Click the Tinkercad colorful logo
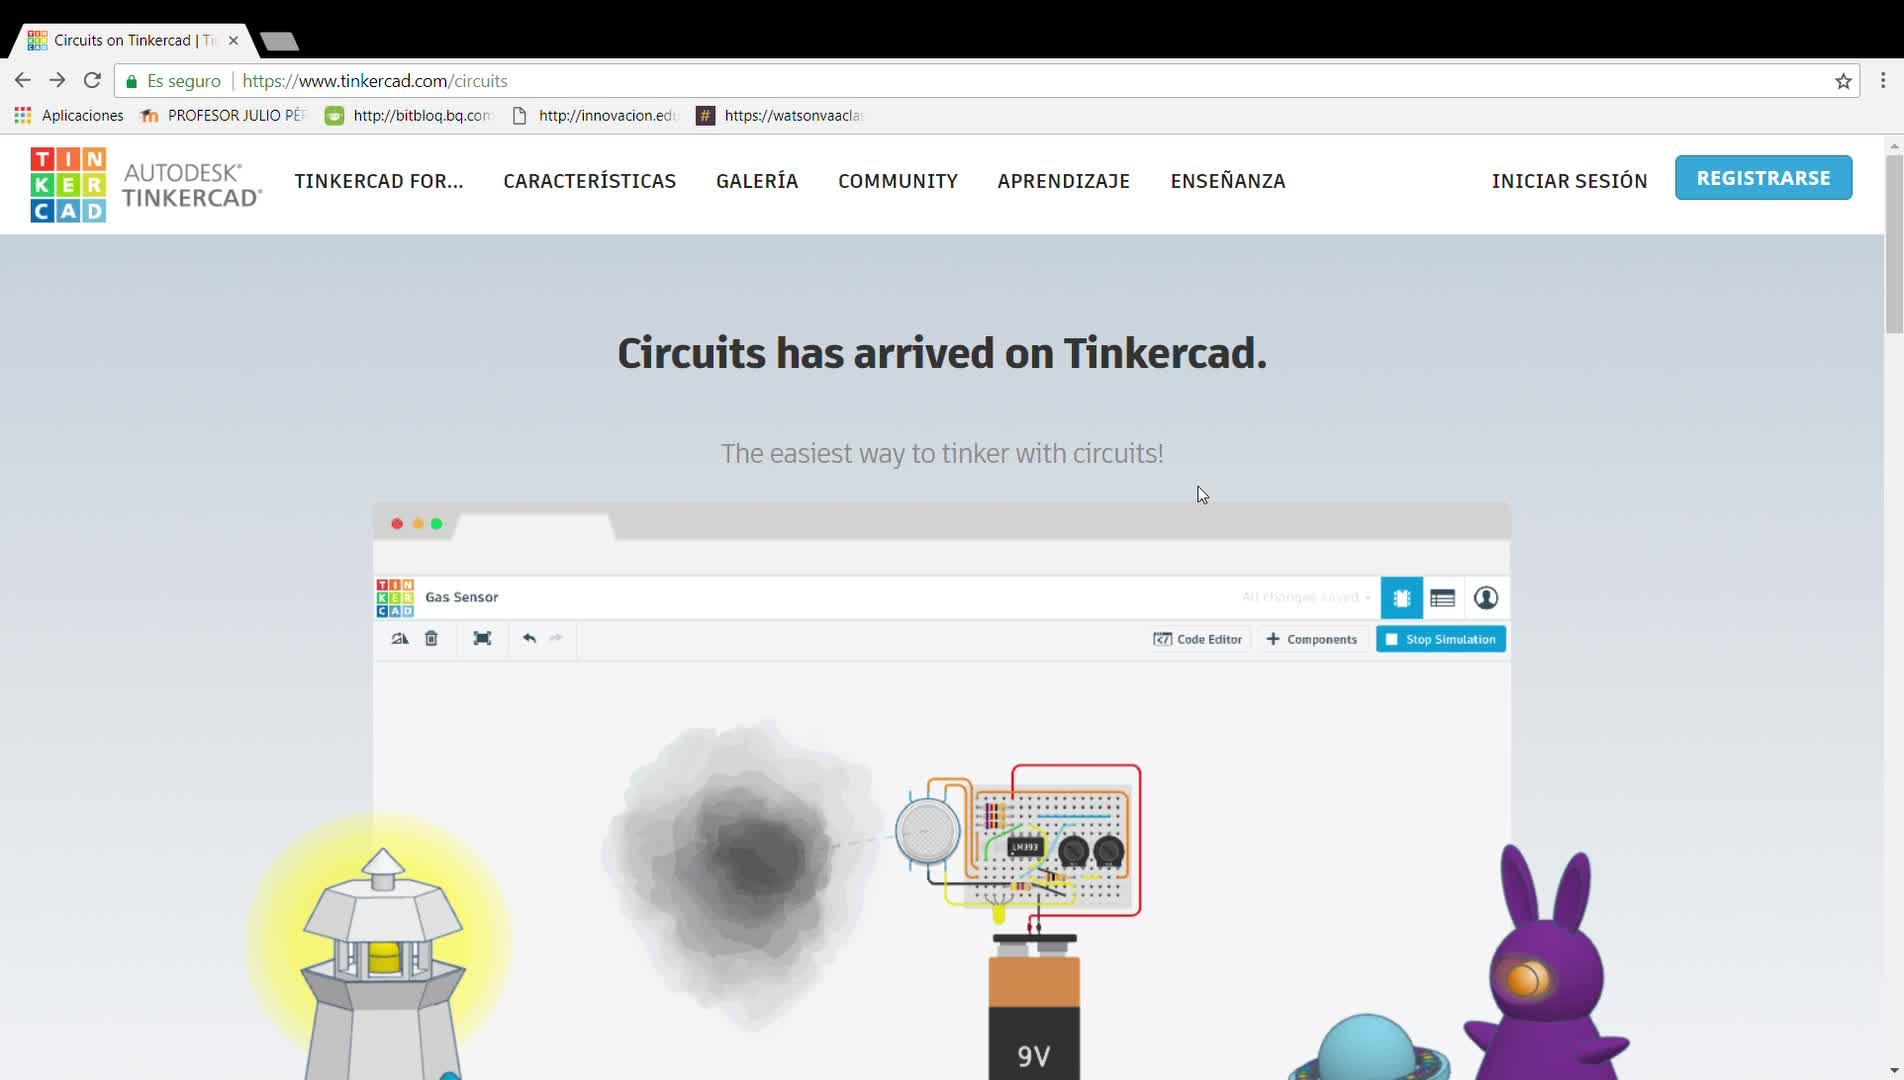 point(68,185)
